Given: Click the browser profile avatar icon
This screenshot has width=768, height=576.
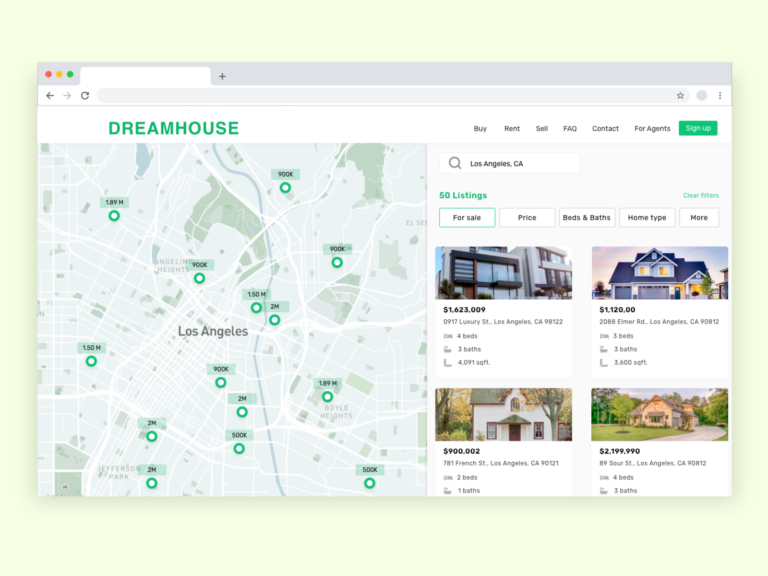Looking at the screenshot, I should [702, 96].
